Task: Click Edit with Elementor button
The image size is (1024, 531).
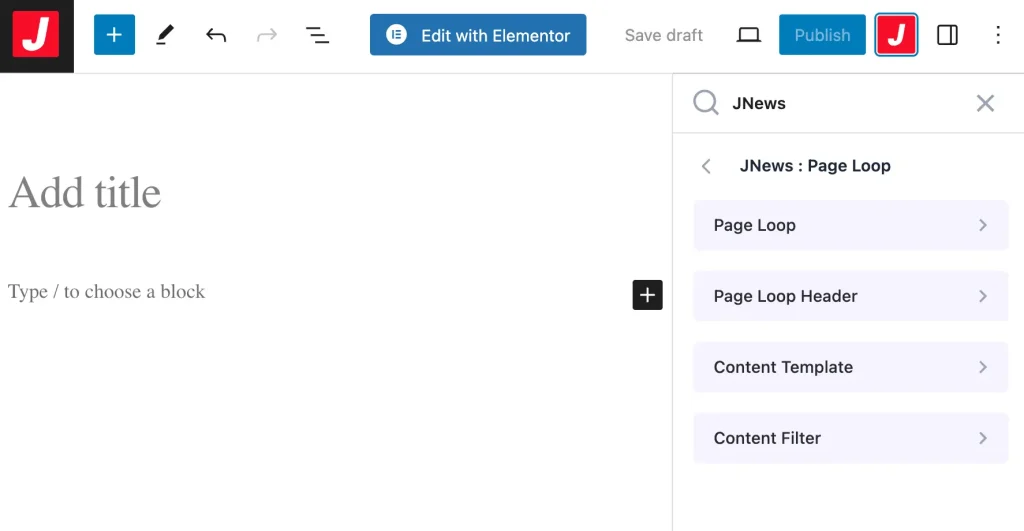Action: coord(478,35)
